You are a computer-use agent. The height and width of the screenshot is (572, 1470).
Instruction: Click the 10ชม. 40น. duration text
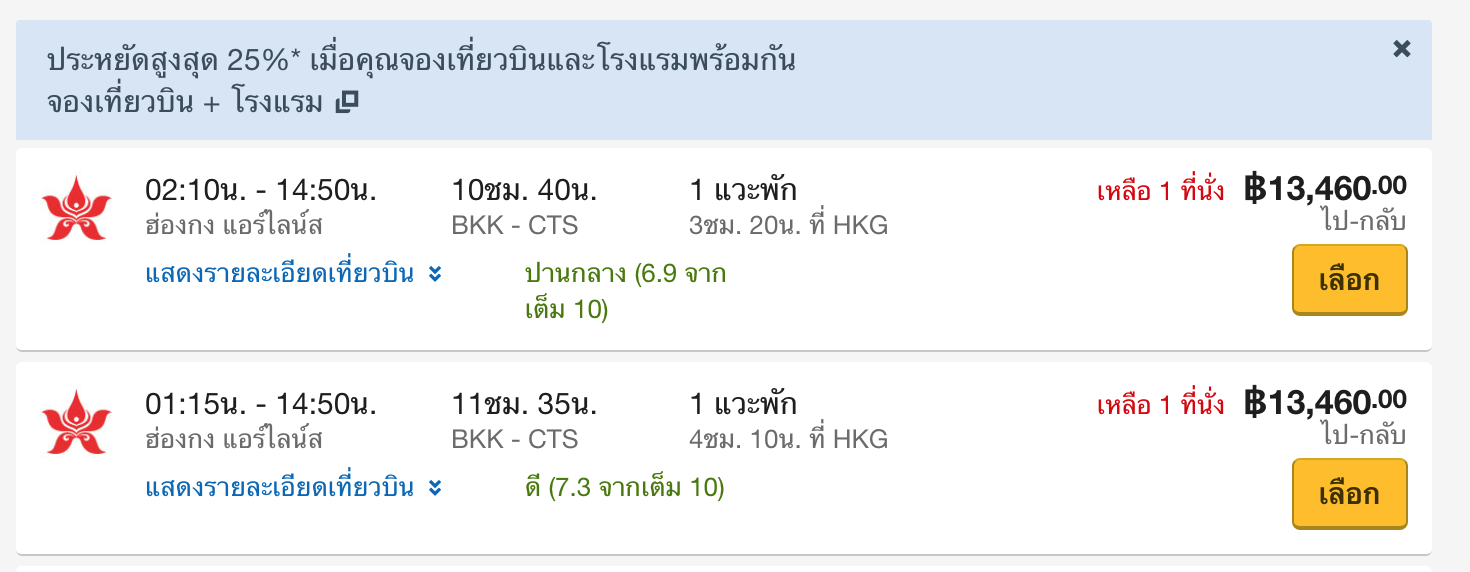(524, 189)
